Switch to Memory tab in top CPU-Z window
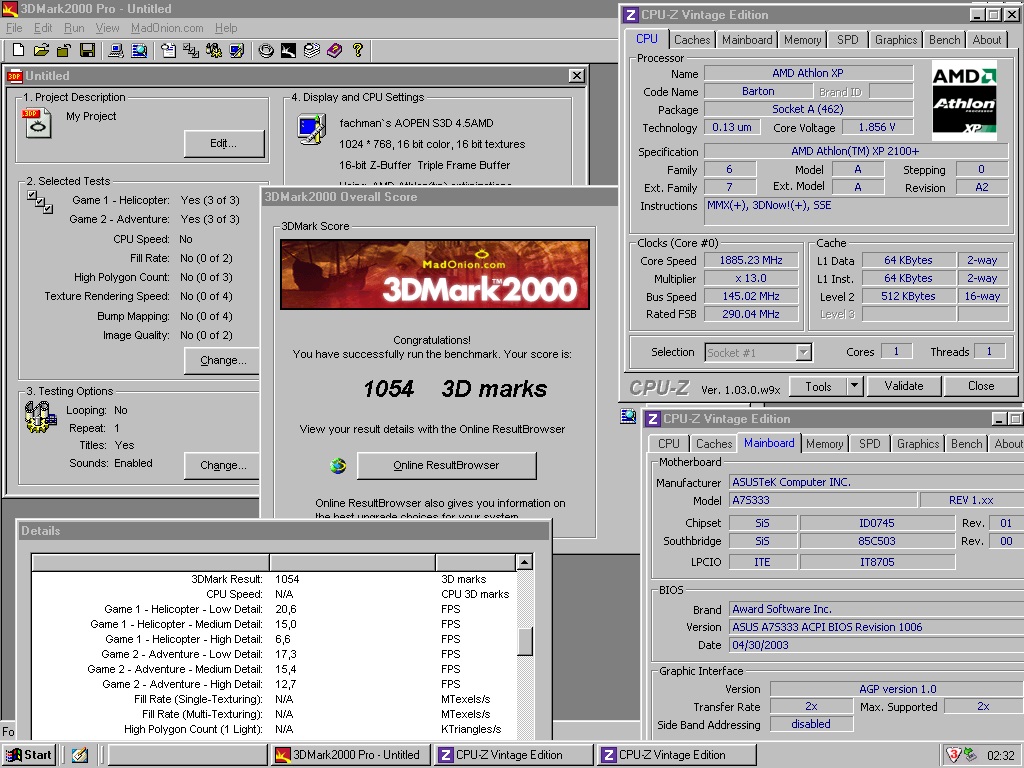This screenshot has height=768, width=1024. 803,40
